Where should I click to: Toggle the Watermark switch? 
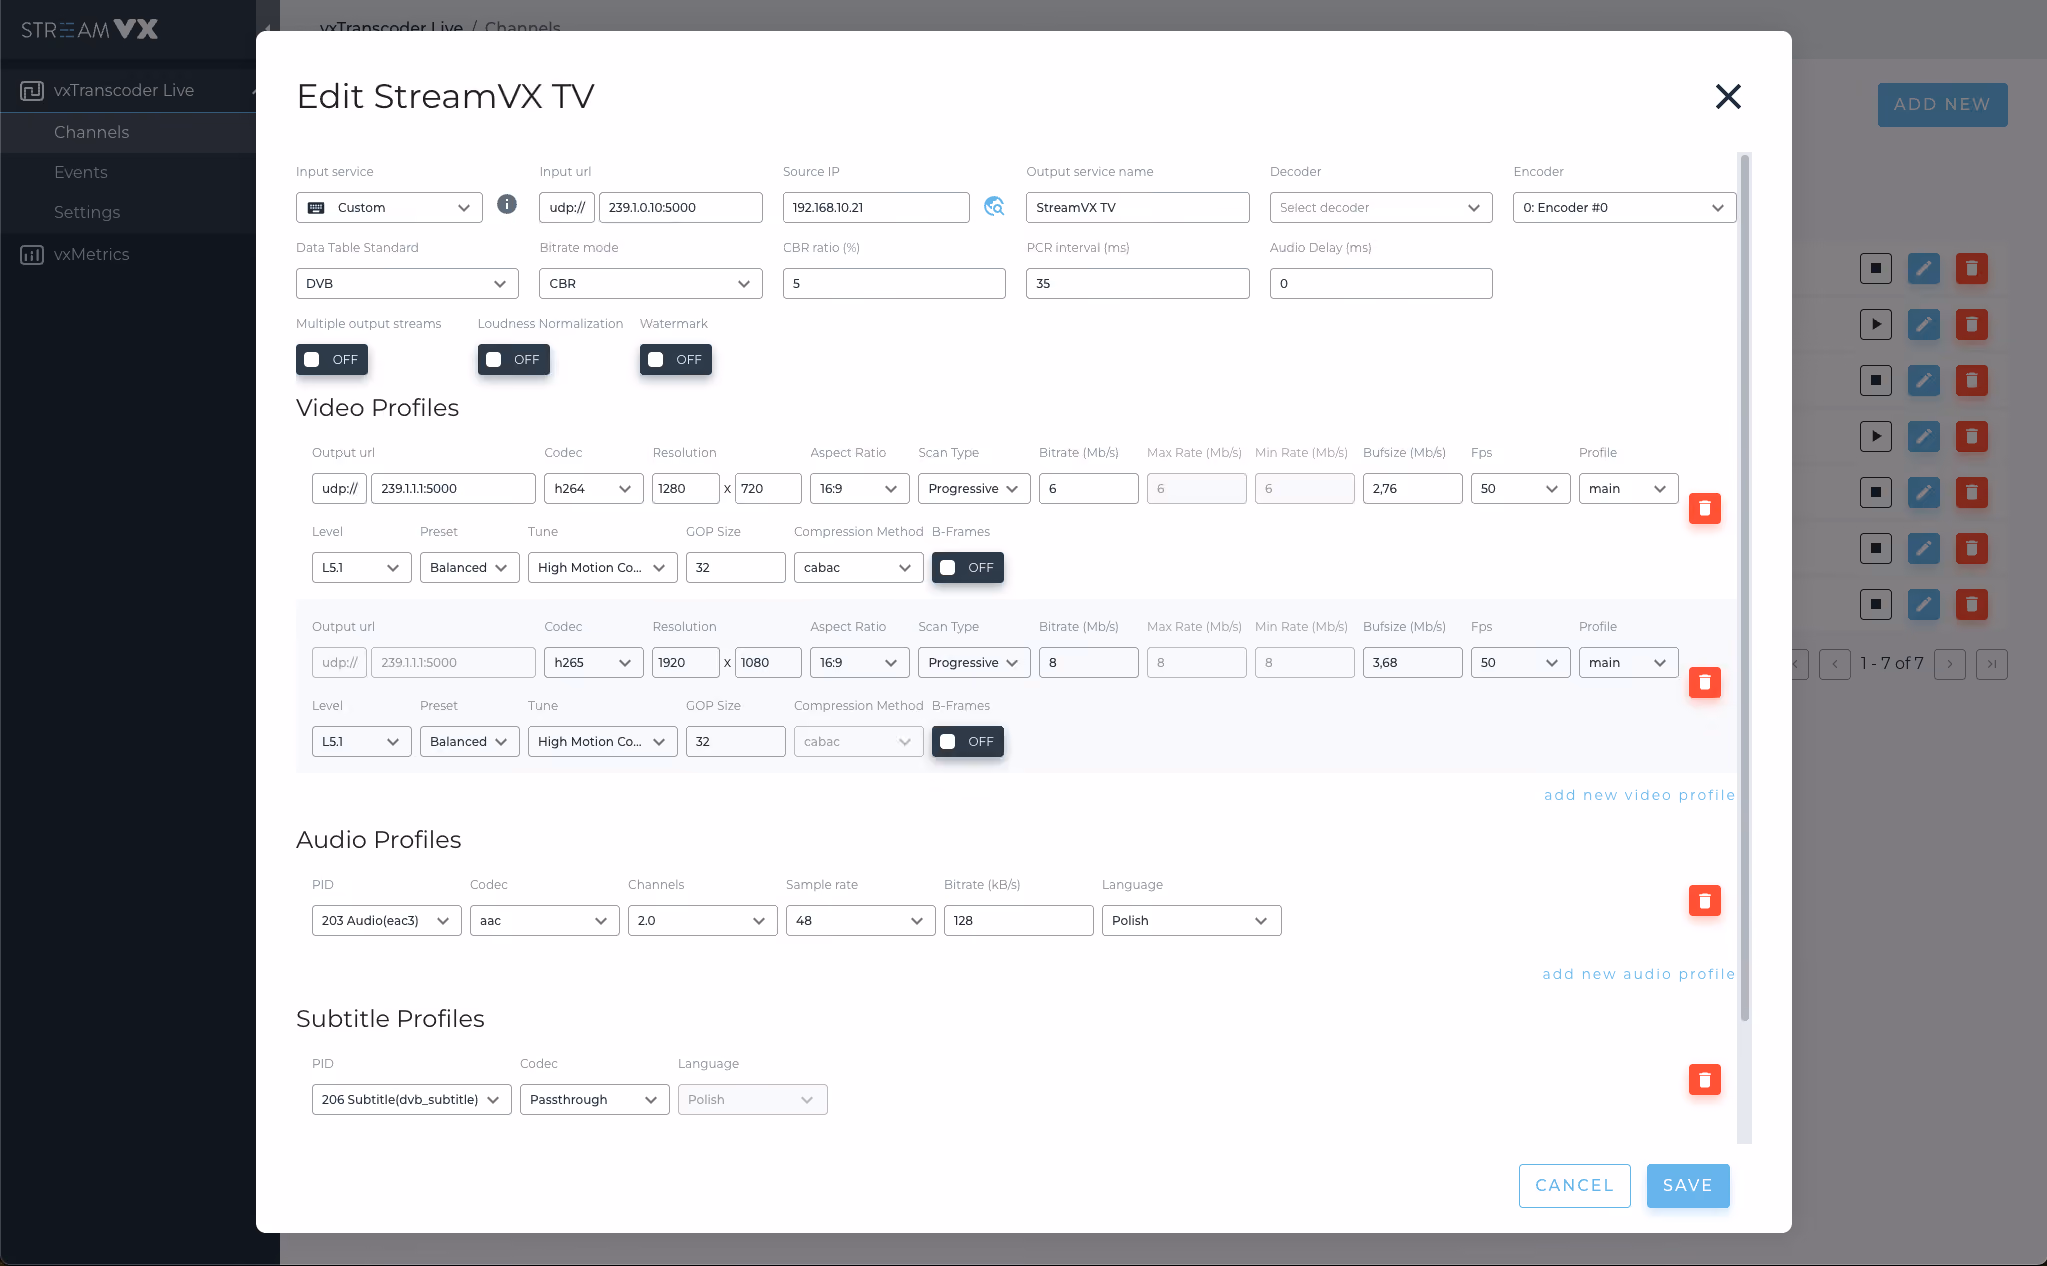[676, 359]
